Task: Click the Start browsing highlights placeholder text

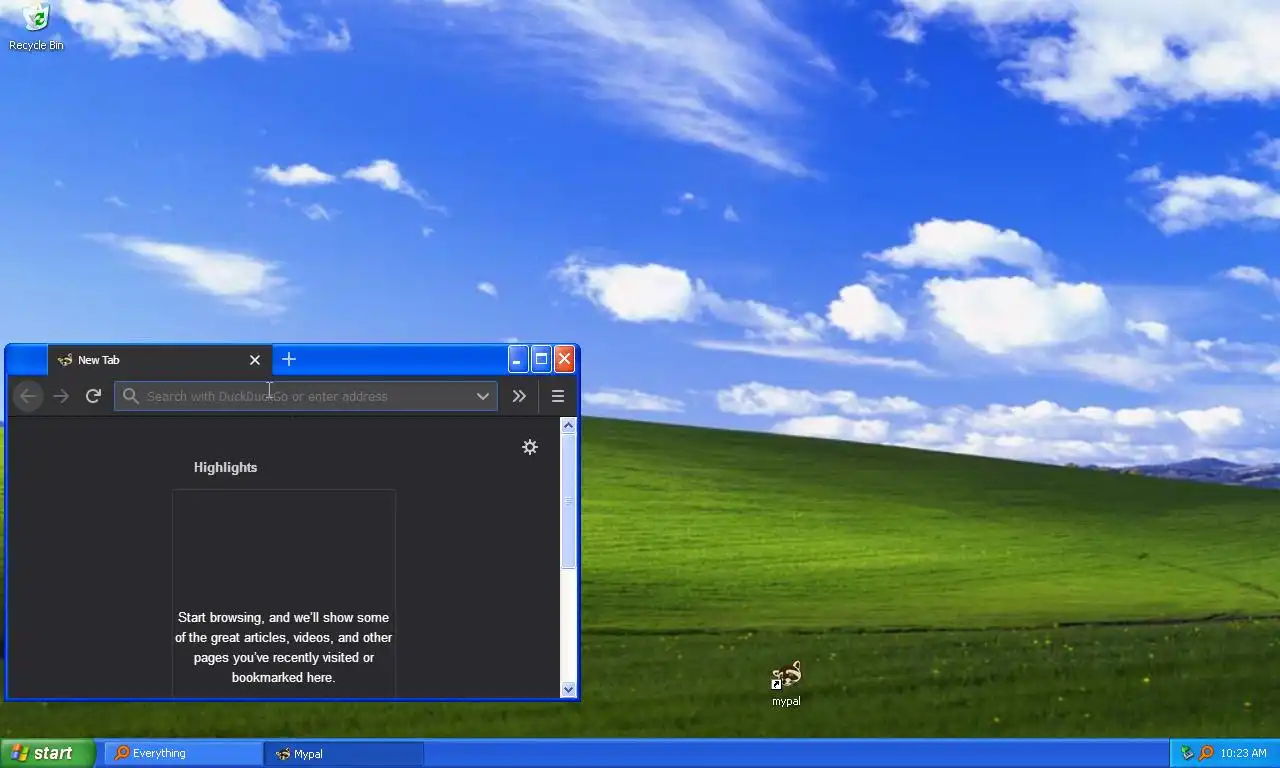Action: pos(284,647)
